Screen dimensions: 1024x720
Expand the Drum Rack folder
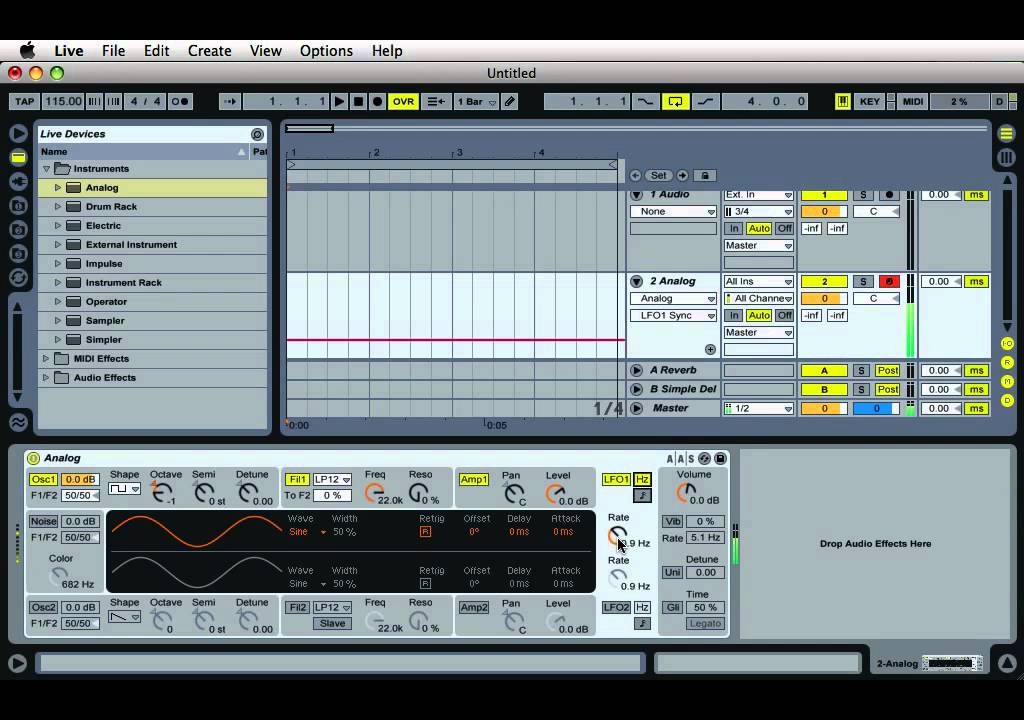tap(57, 206)
